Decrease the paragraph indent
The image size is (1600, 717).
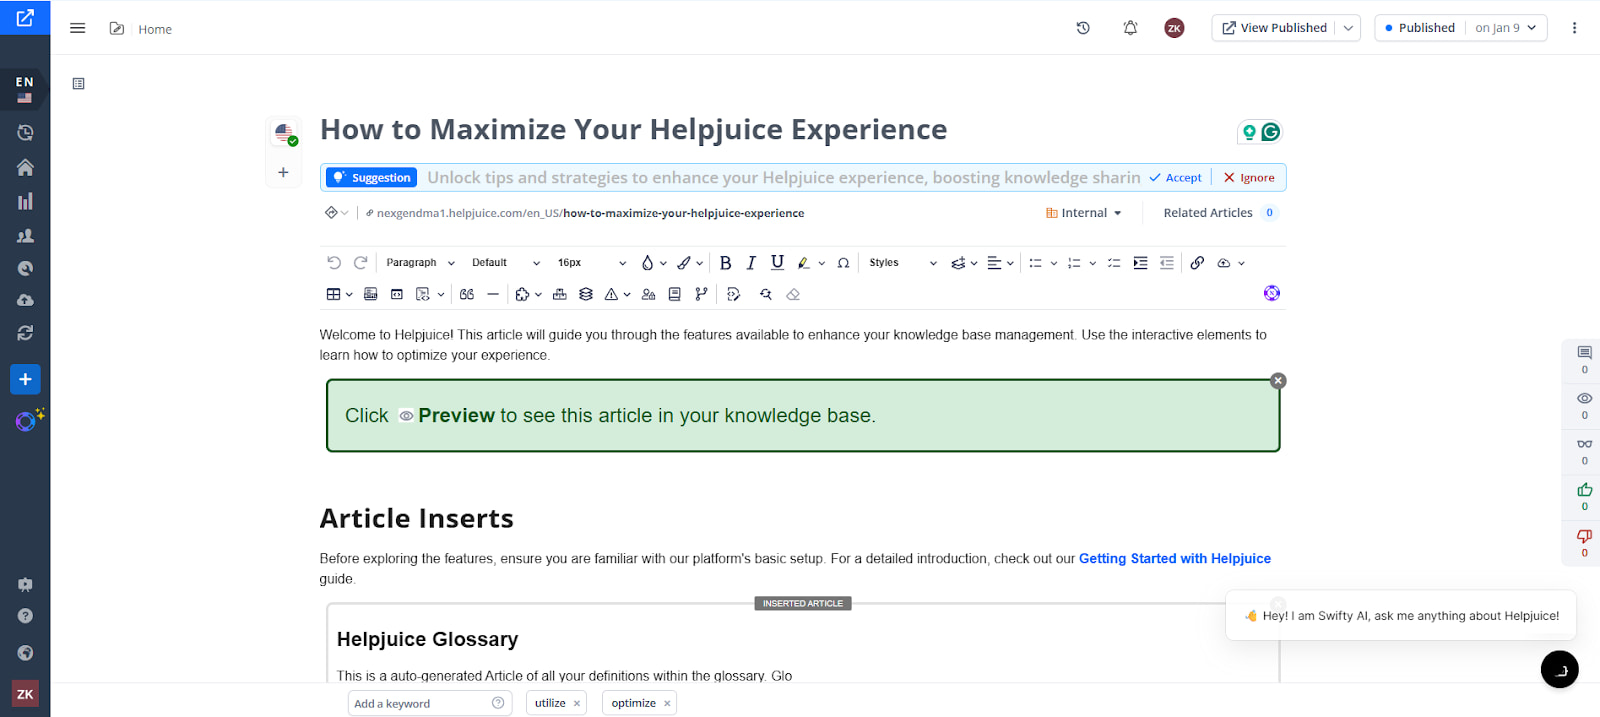1166,263
